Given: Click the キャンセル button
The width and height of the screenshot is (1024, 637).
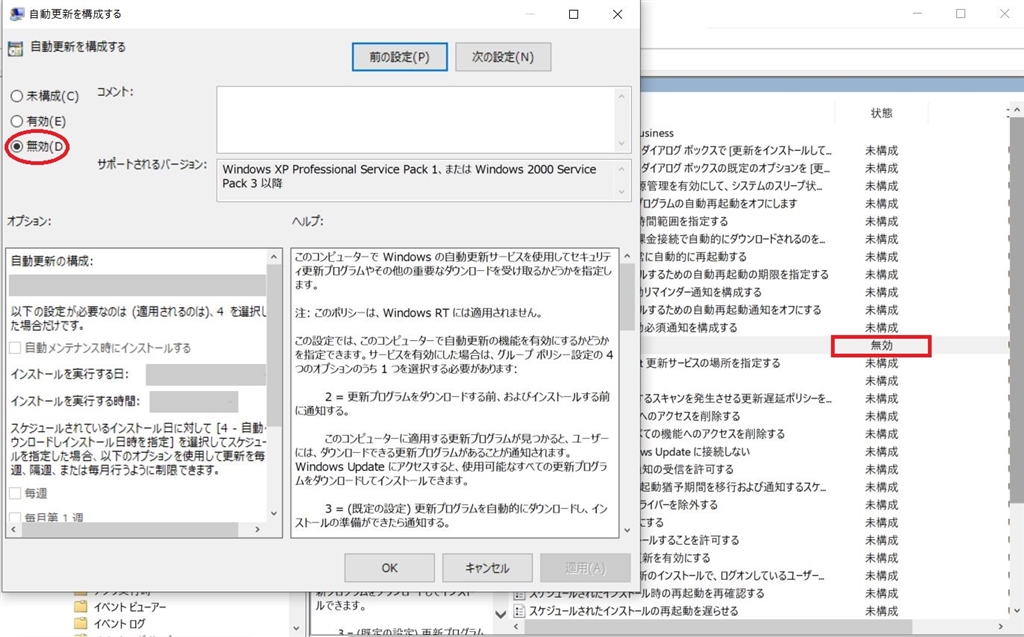Looking at the screenshot, I should 487,568.
